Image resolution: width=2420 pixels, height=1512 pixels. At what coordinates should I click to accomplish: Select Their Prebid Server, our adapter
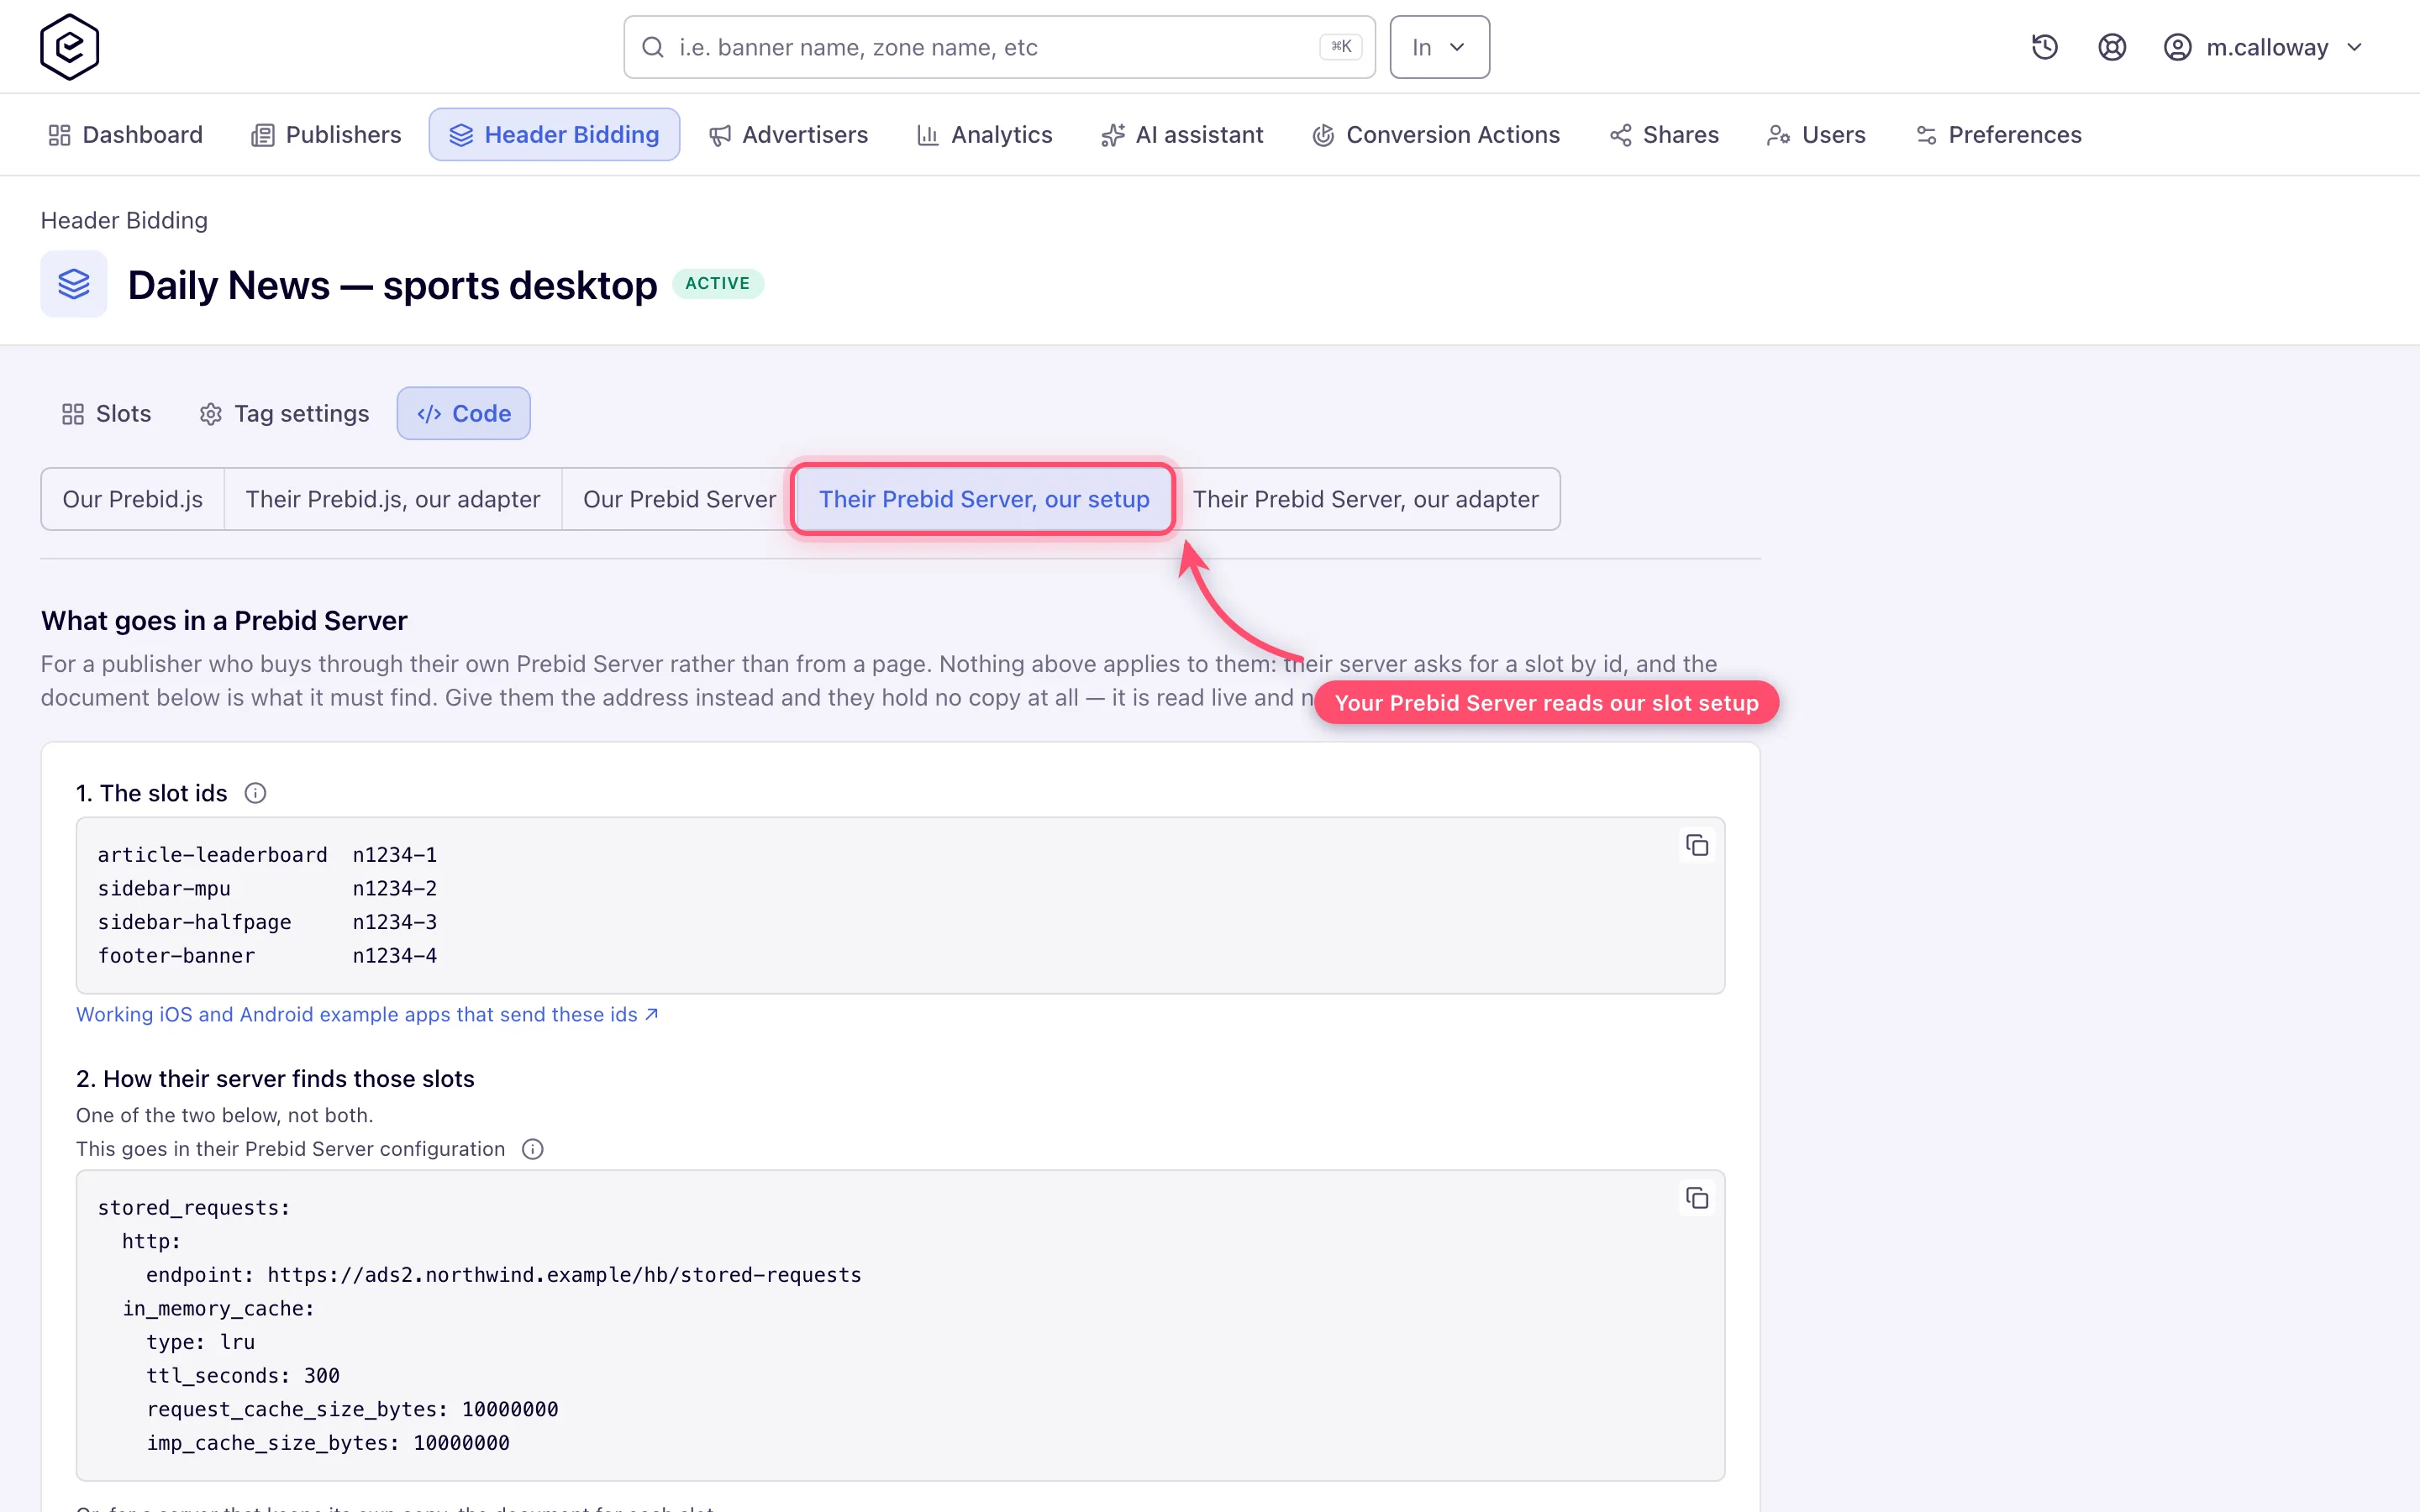click(x=1365, y=499)
